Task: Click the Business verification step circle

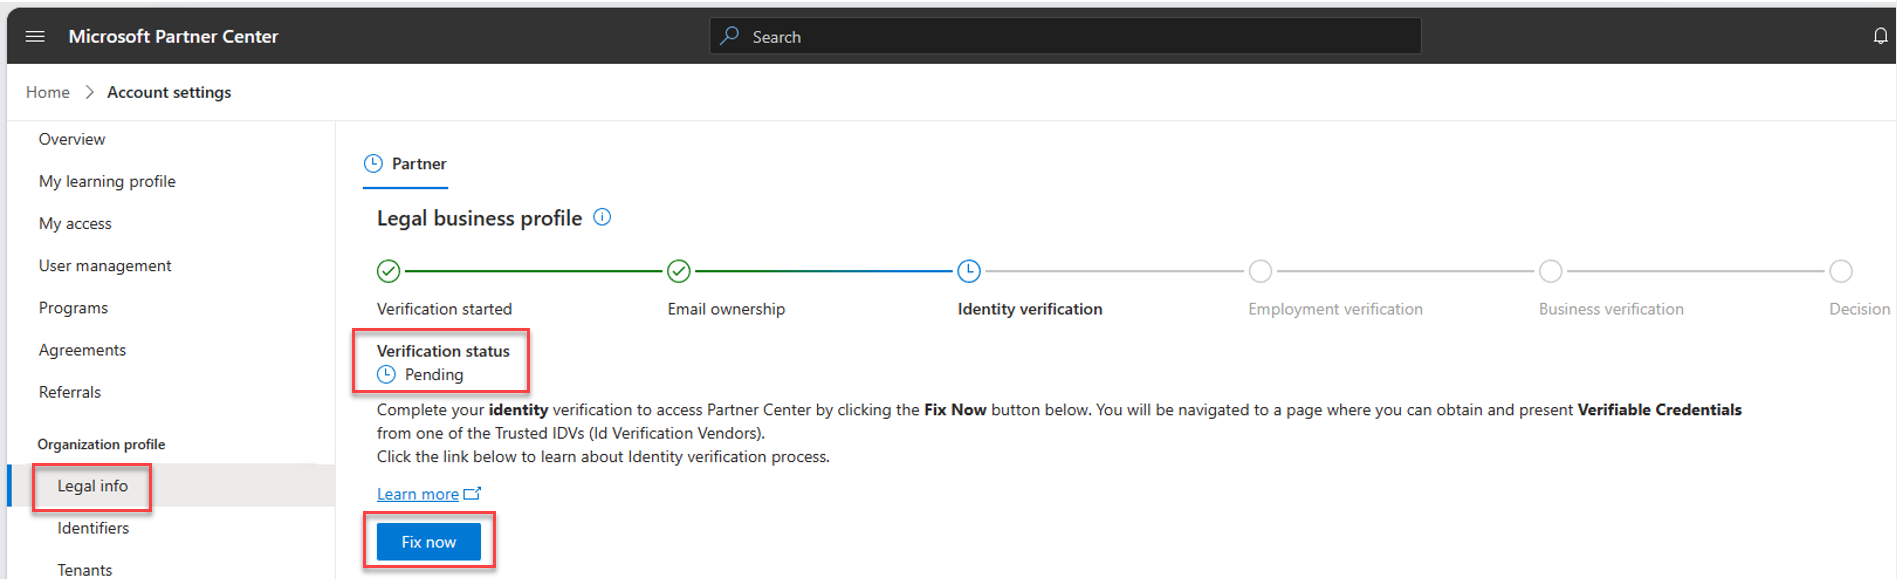Action: (x=1550, y=271)
